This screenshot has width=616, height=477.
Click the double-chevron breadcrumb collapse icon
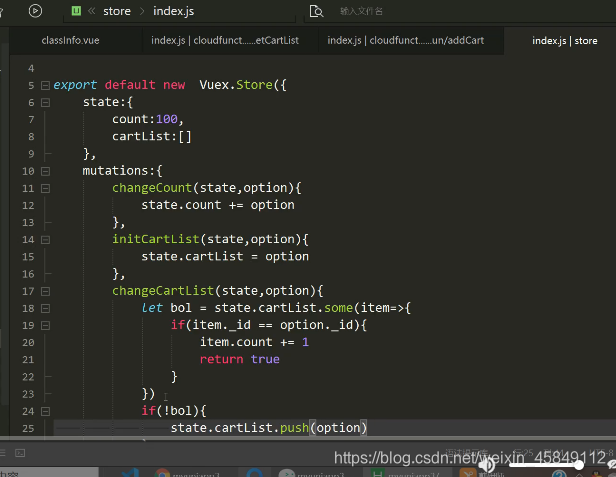pos(92,11)
